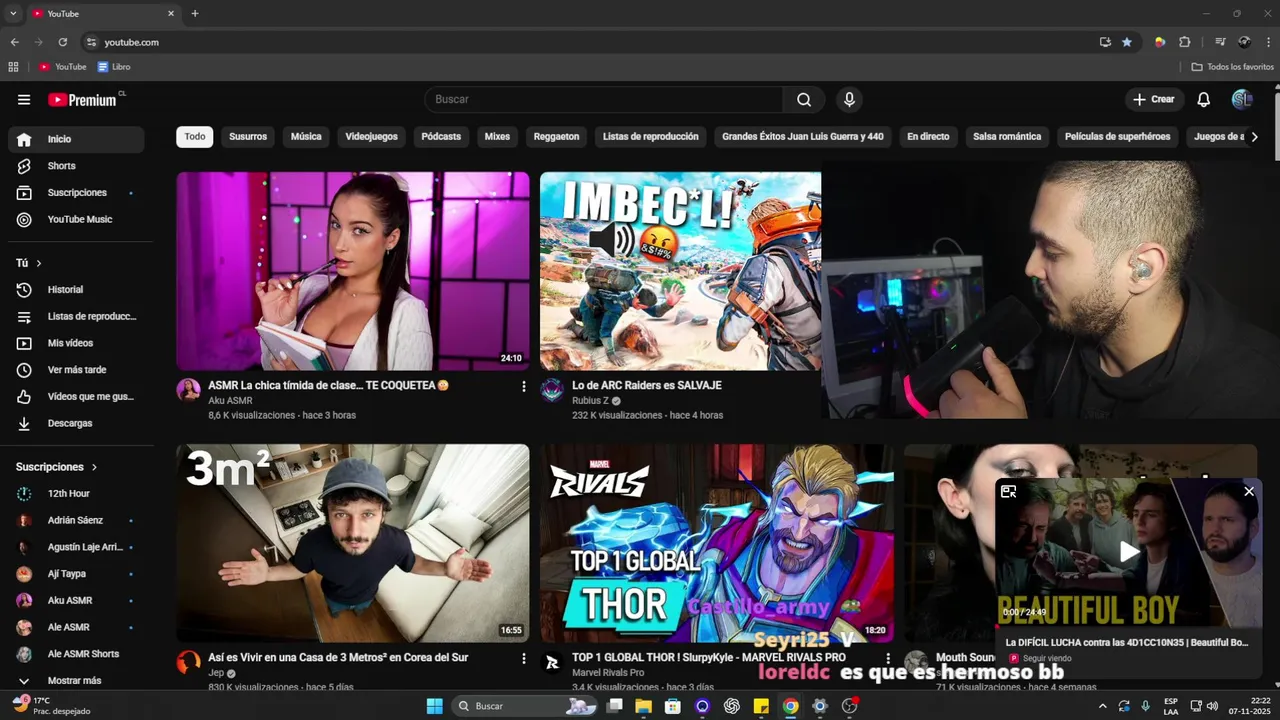Image resolution: width=1280 pixels, height=720 pixels.
Task: Select the Todo filter chip
Action: pyautogui.click(x=195, y=137)
